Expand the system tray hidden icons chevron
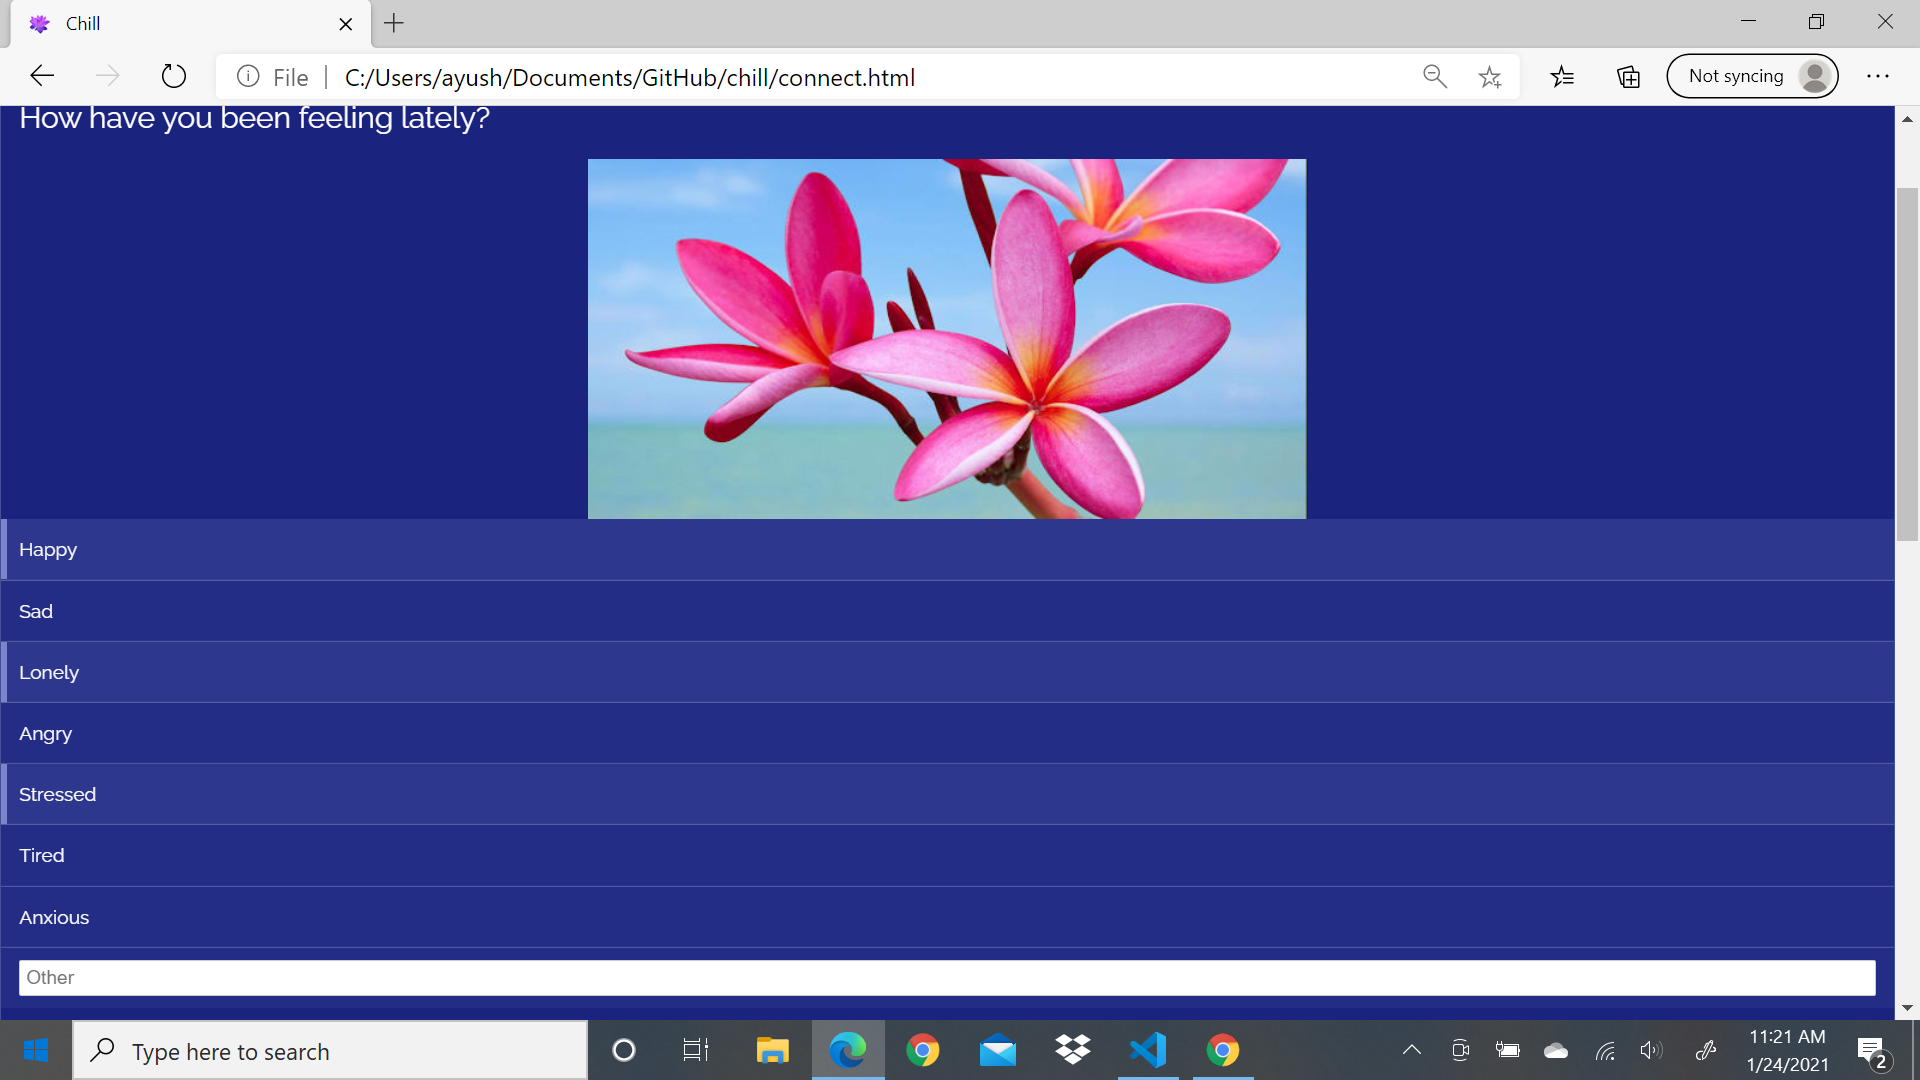This screenshot has height=1080, width=1920. [1411, 1050]
